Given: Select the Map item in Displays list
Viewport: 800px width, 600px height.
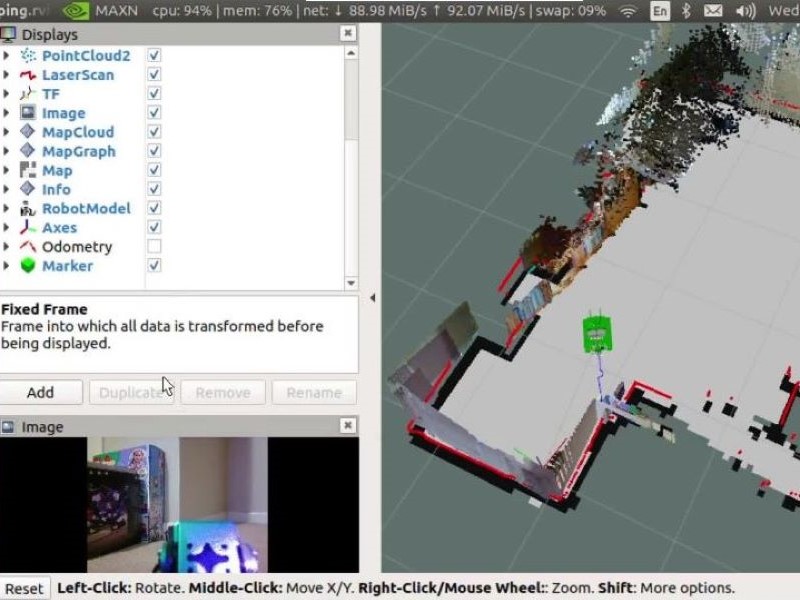Looking at the screenshot, I should pyautogui.click(x=57, y=171).
